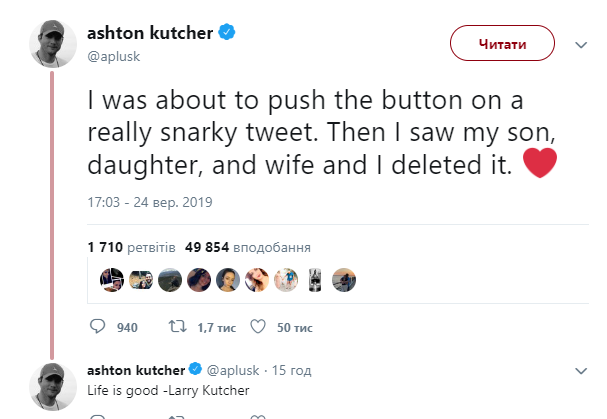
Task: Click the ashton kutcher name in the header
Action: pyautogui.click(x=150, y=33)
